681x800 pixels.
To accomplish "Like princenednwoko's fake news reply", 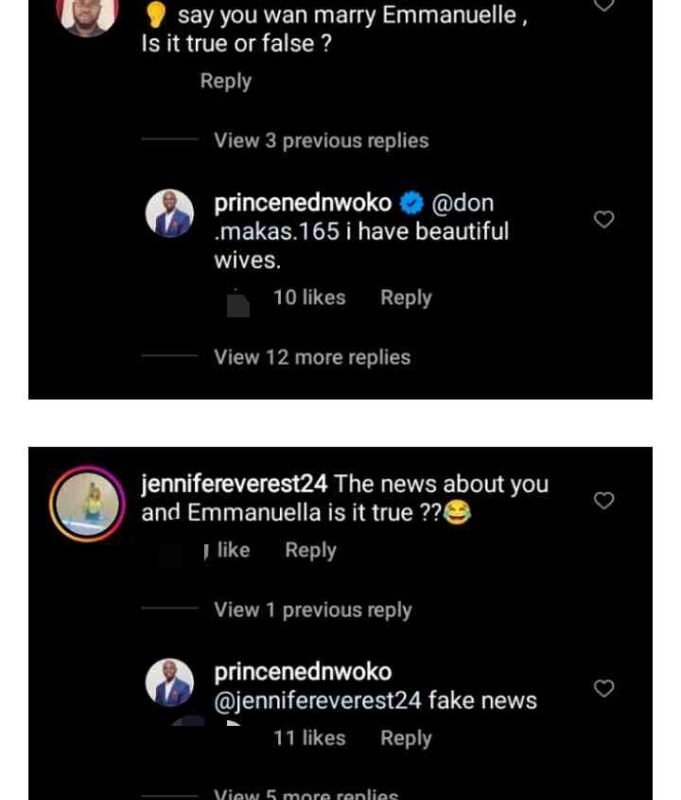I will pos(603,688).
